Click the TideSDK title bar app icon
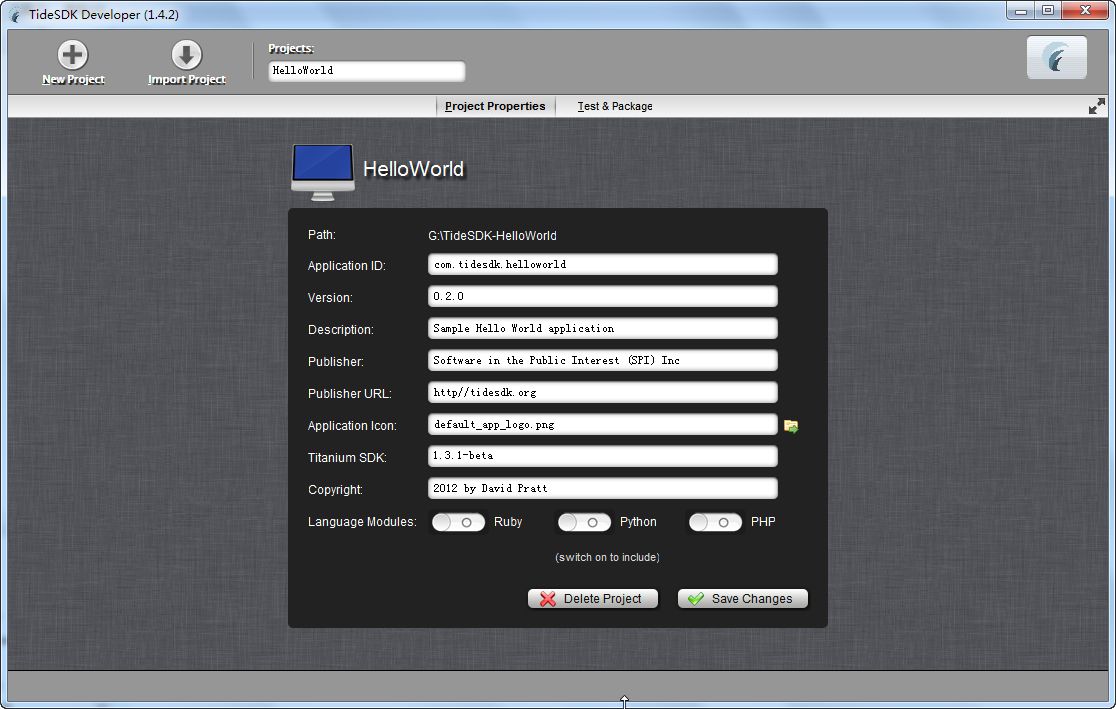The height and width of the screenshot is (709, 1116). [15, 14]
